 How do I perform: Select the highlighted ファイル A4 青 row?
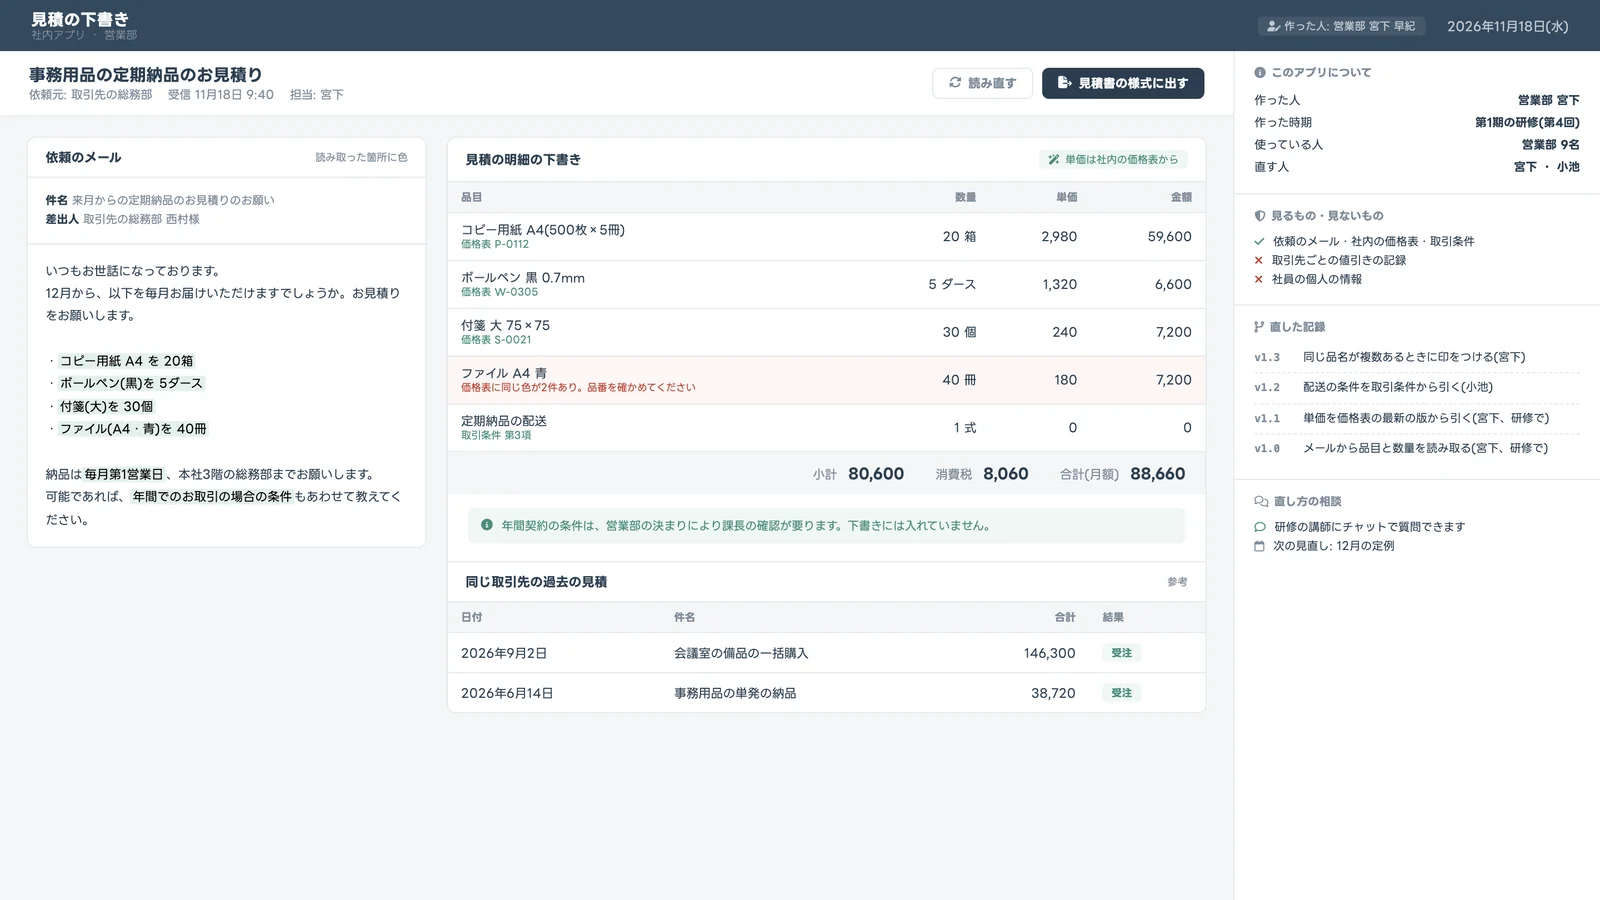pos(826,380)
